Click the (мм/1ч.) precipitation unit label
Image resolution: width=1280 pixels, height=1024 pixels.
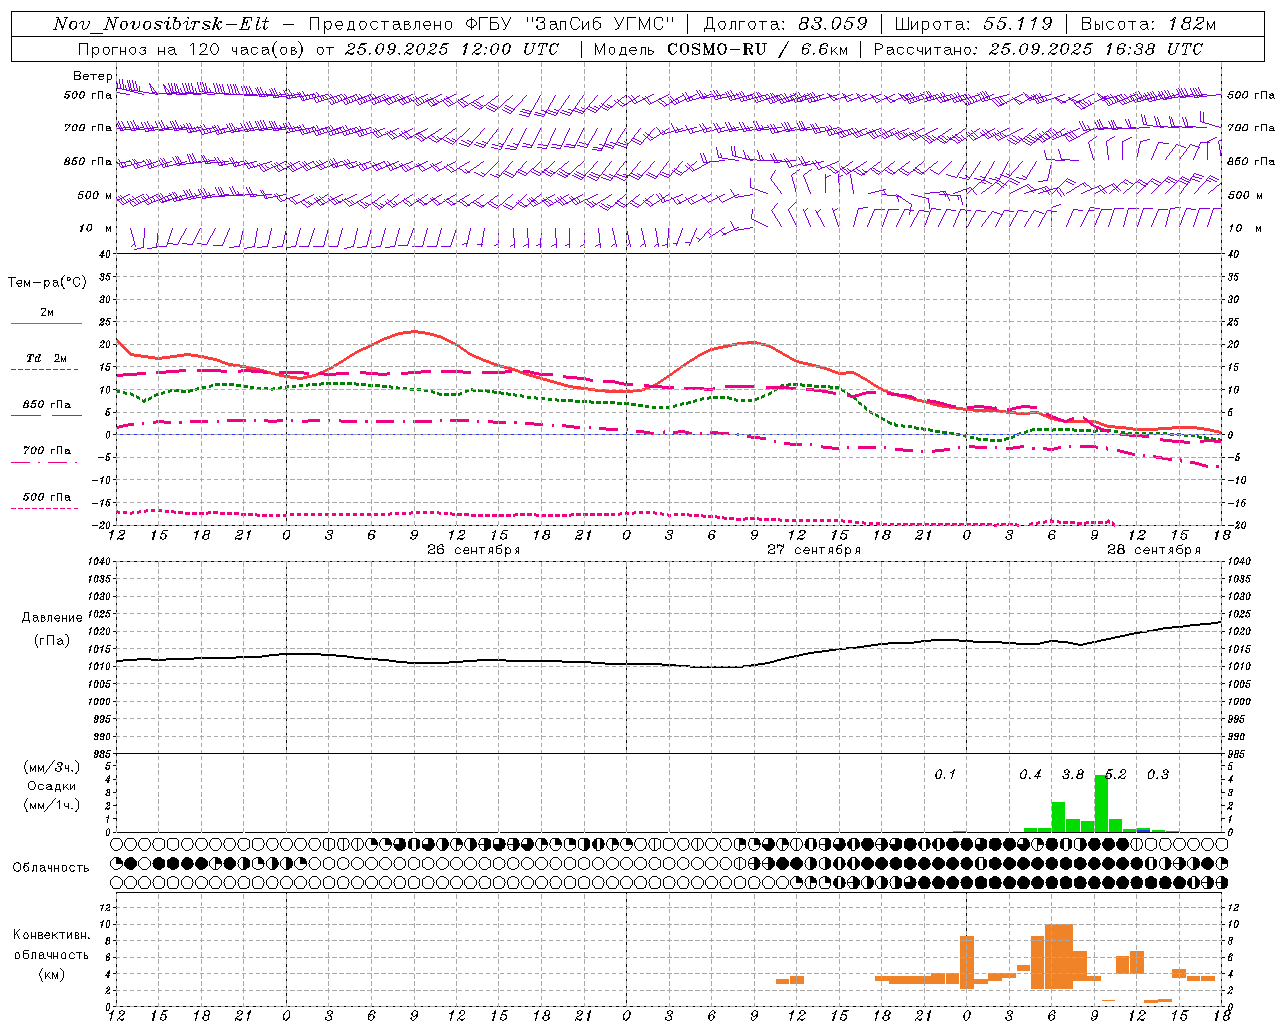52,805
